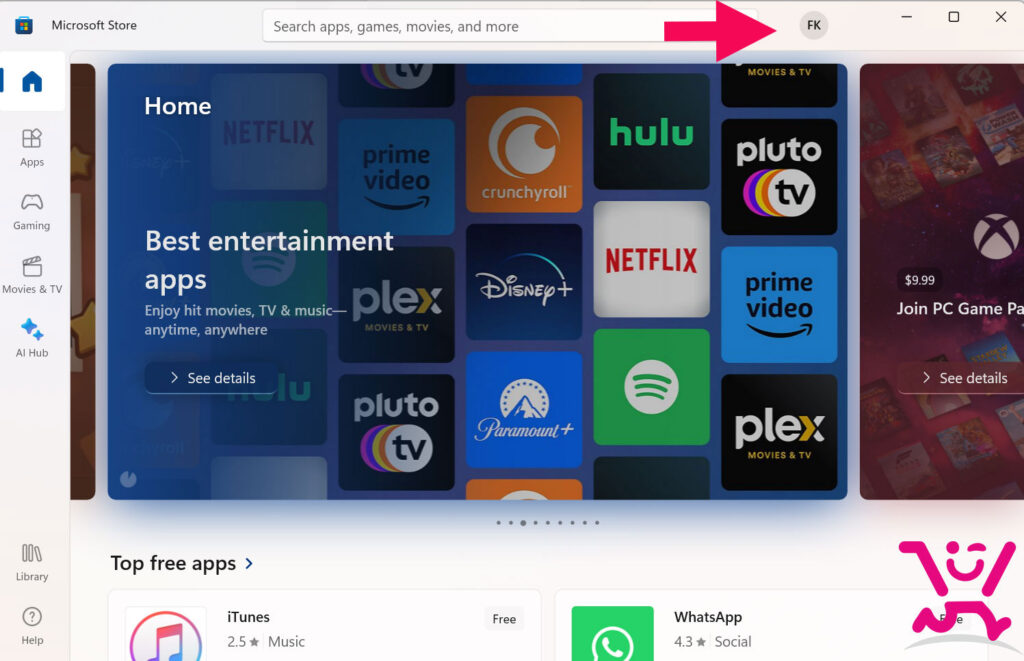This screenshot has height=661, width=1024.
Task: Close the Microsoft Store window
Action: (x=1000, y=17)
